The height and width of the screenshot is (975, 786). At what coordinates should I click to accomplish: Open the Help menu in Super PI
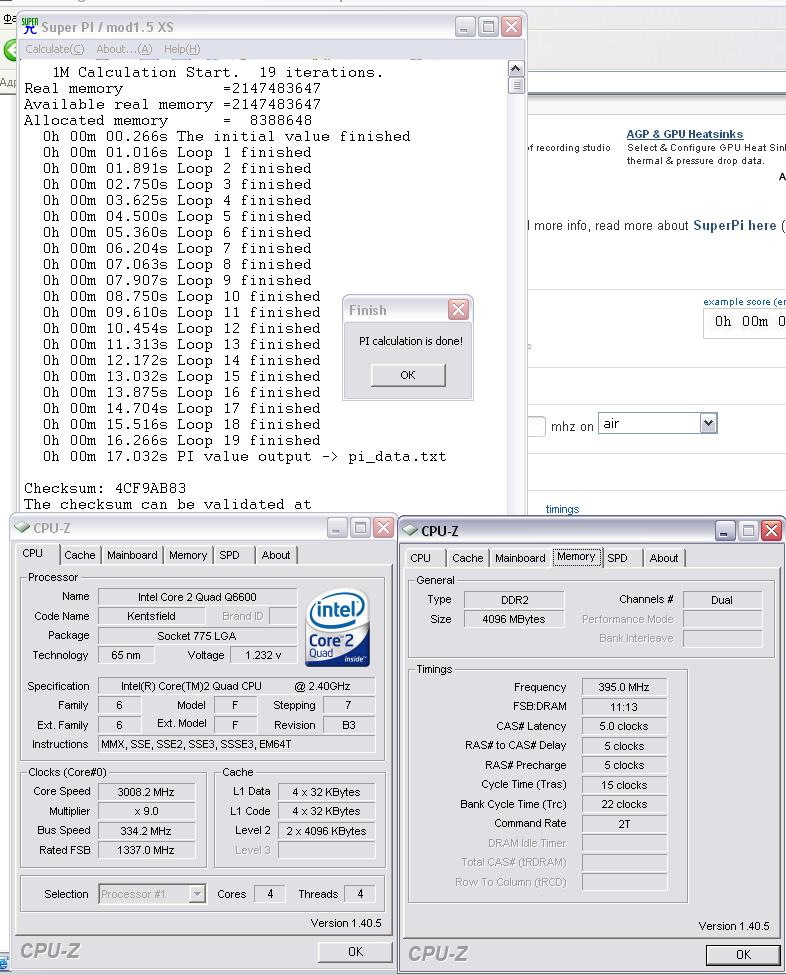(x=182, y=49)
